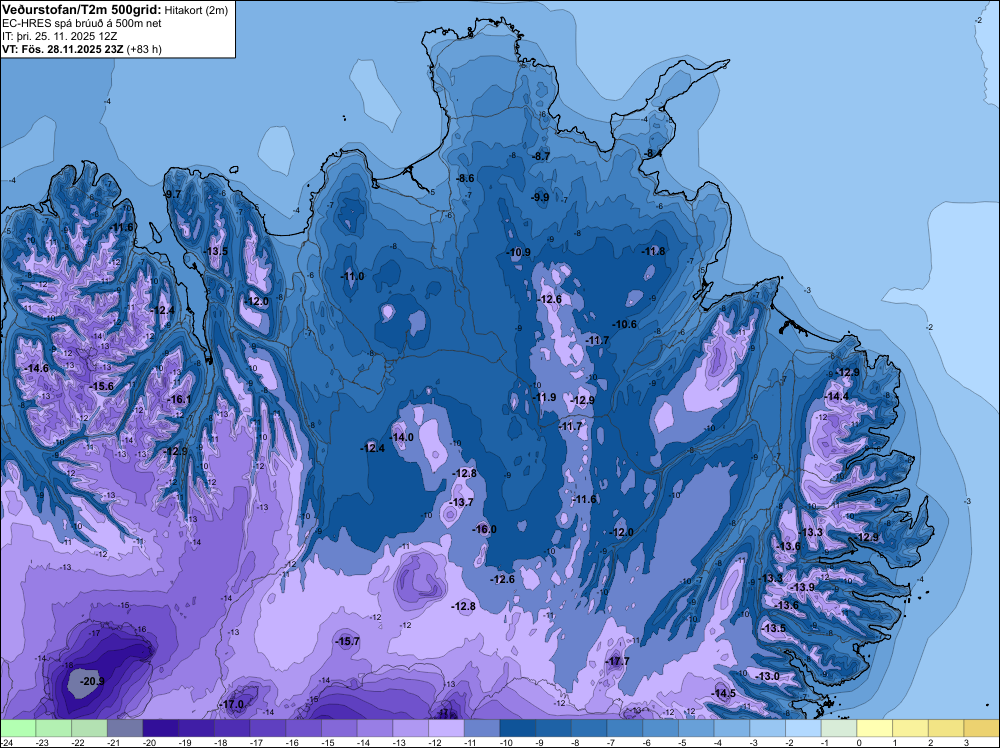Viewport: 1000px width, 748px height.
Task: Click the light green -24 legend swatch
Action: point(18,728)
